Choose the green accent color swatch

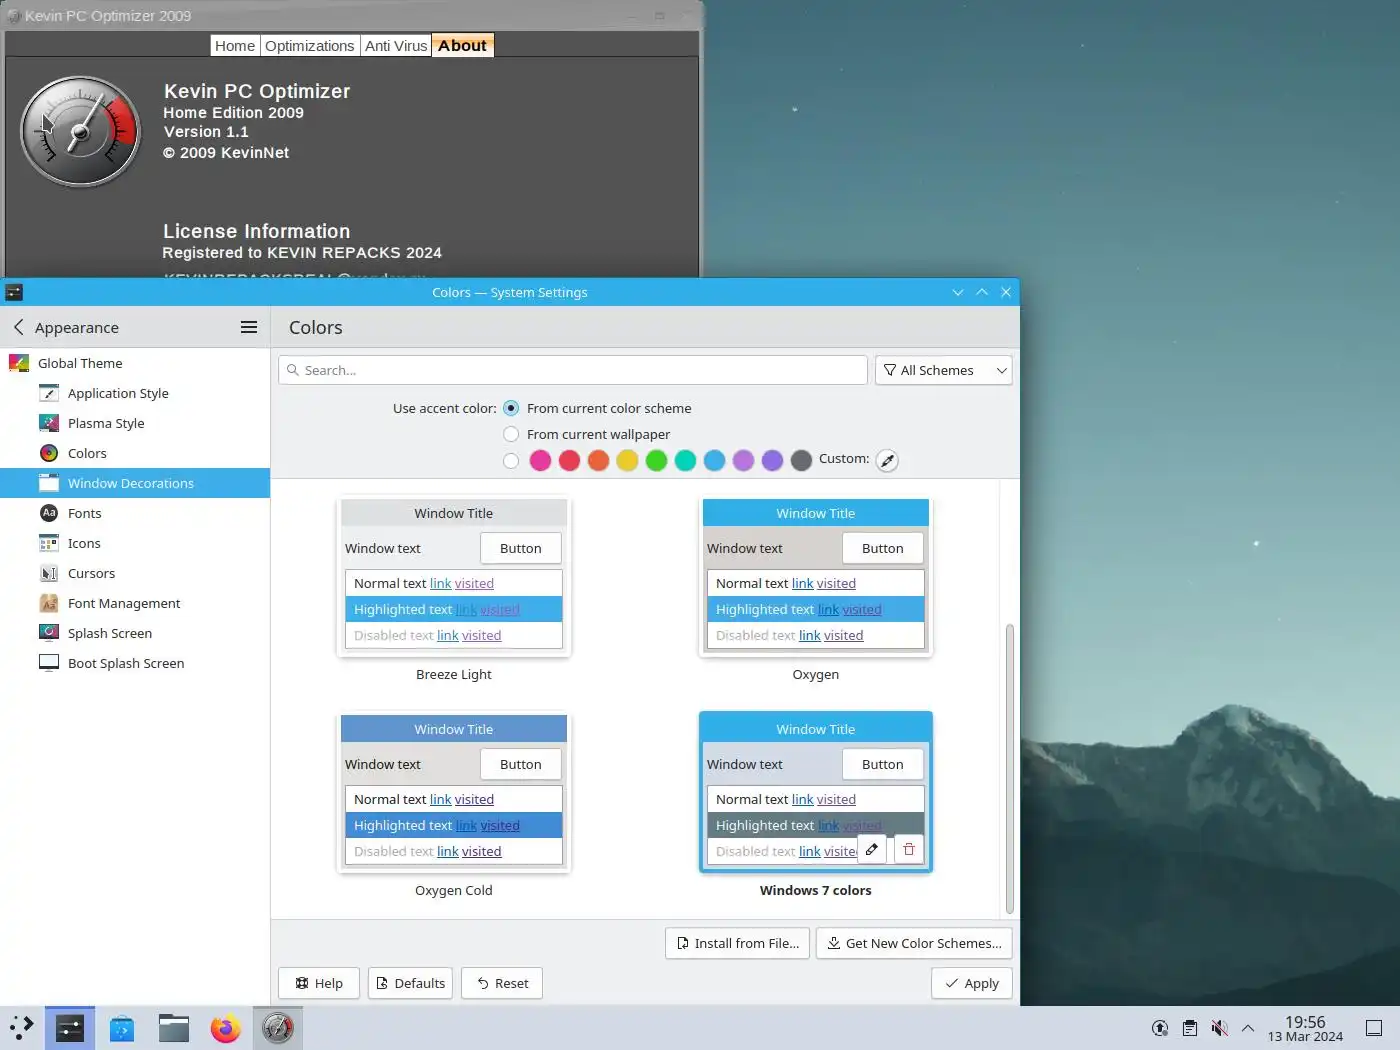click(x=656, y=460)
